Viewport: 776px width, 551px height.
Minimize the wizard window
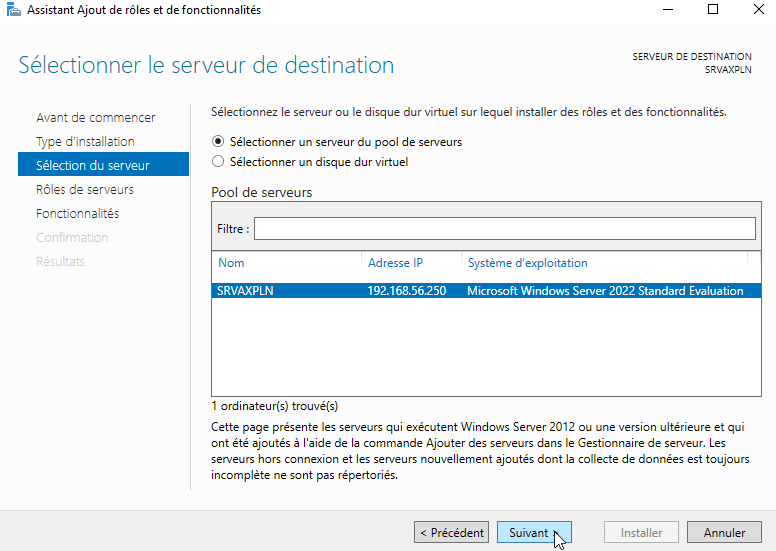pyautogui.click(x=668, y=9)
